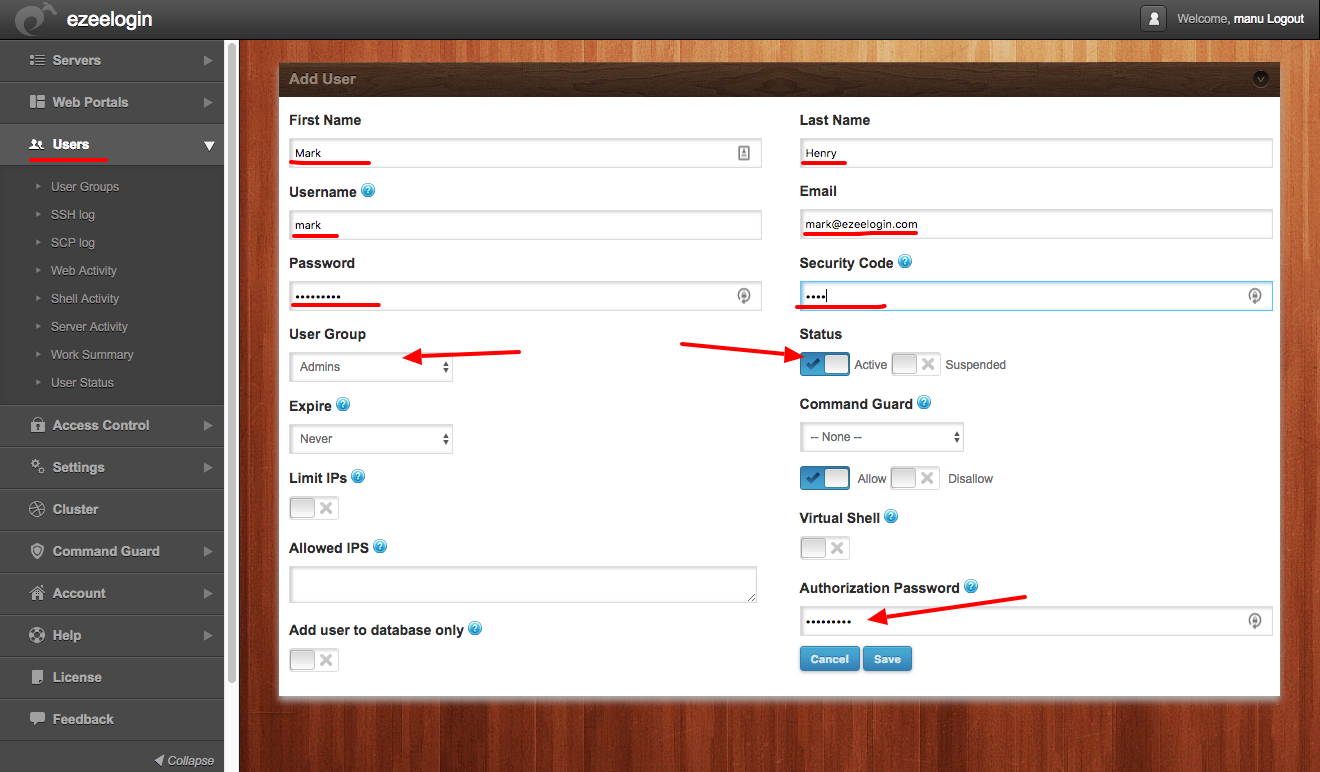Open SSH log submenu item

coord(73,215)
